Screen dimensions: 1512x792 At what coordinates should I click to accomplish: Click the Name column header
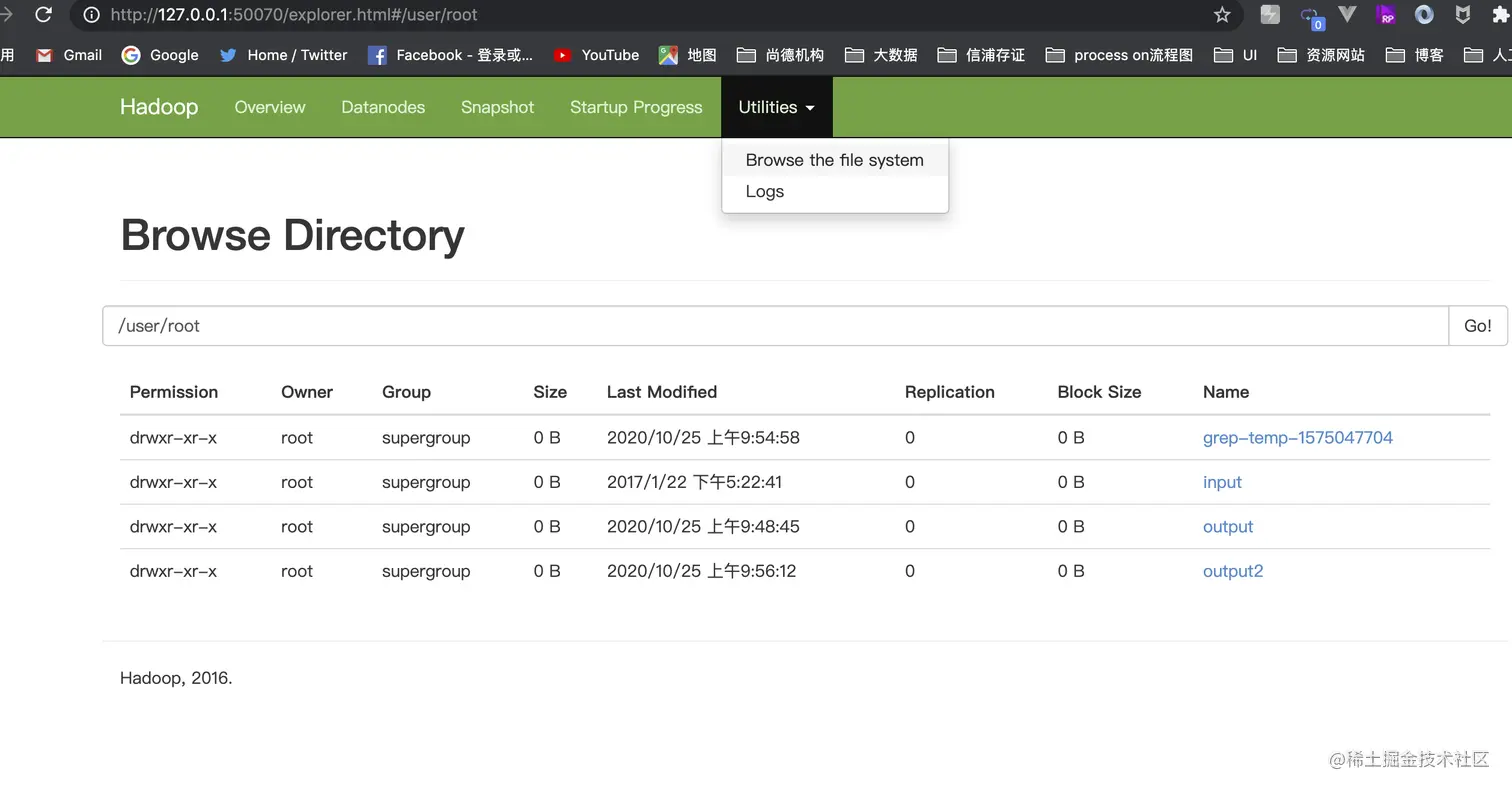(x=1226, y=392)
